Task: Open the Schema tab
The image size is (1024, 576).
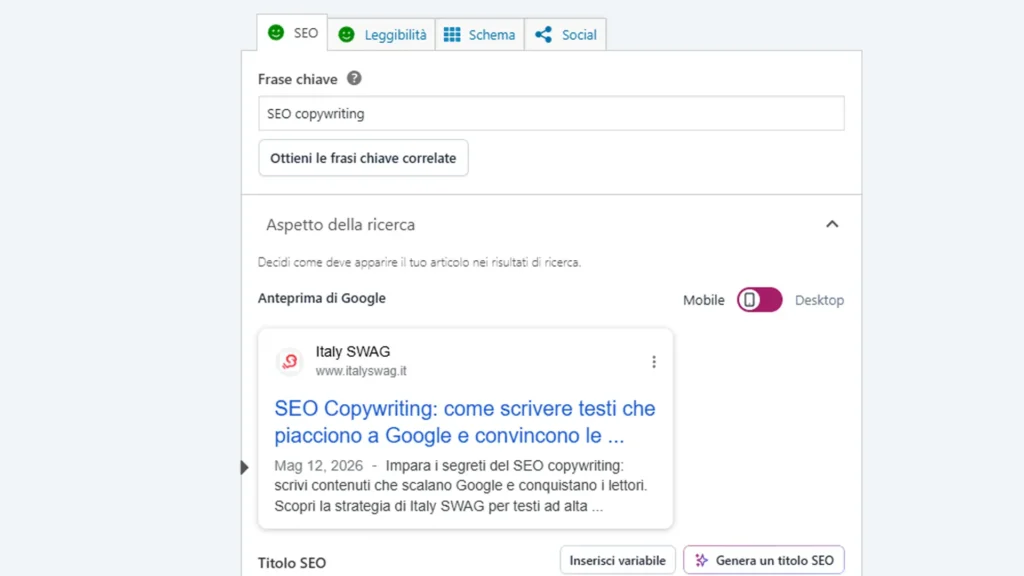Action: tap(479, 35)
